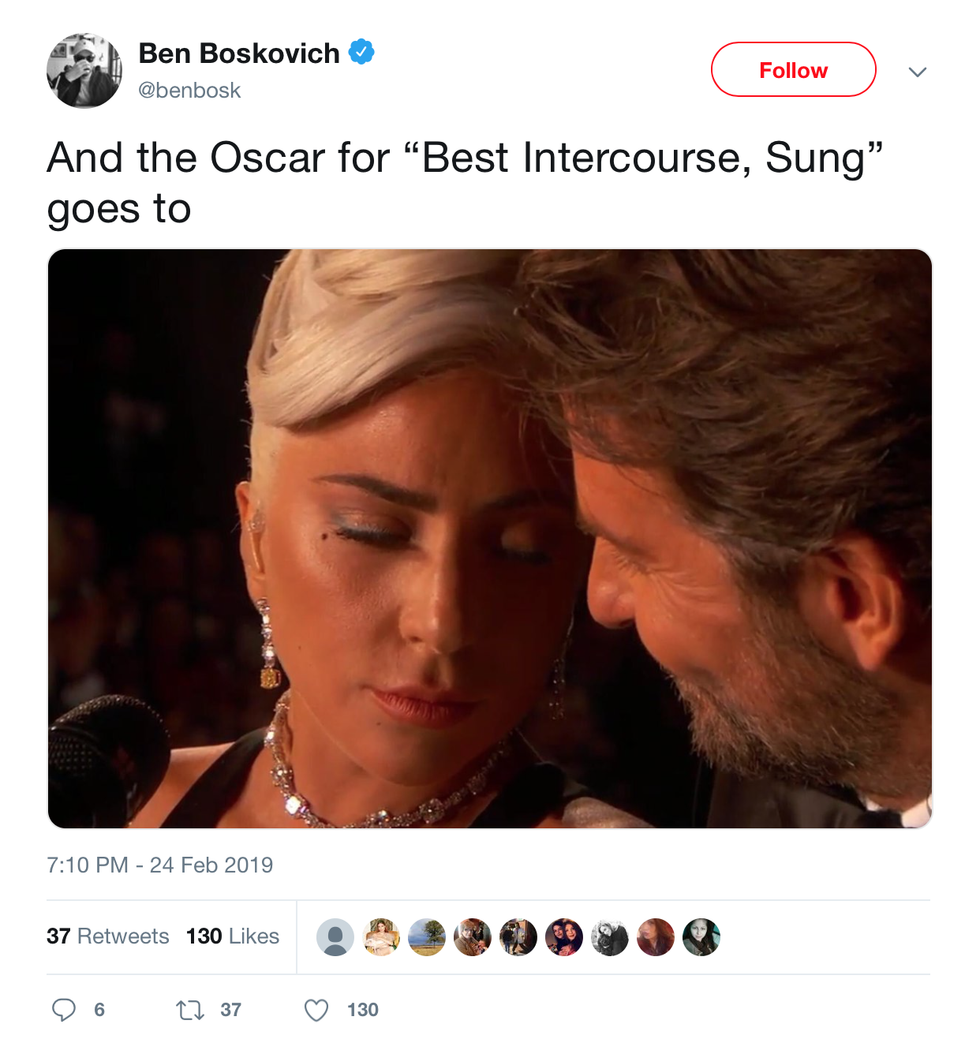Open the @benbosk handle link
The image size is (980, 1057).
(190, 90)
